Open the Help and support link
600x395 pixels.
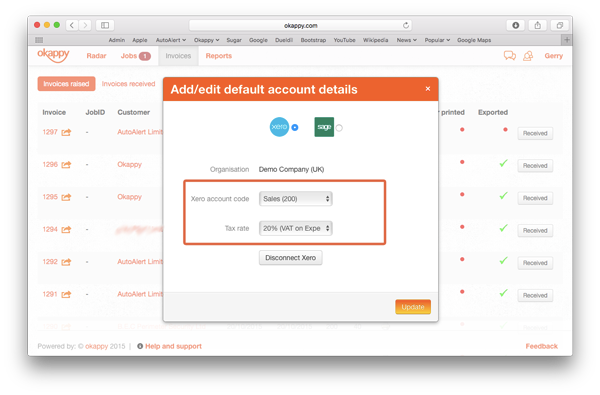(x=173, y=346)
